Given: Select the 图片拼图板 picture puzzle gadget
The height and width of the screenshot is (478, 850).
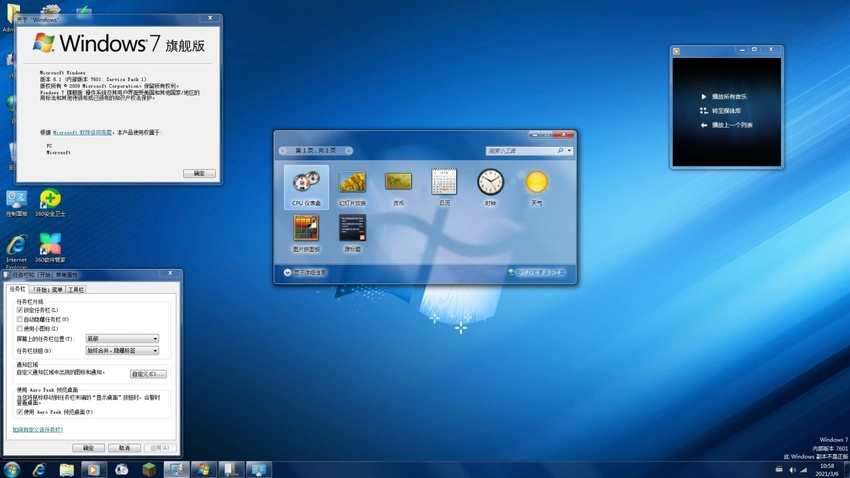Looking at the screenshot, I should click(306, 232).
